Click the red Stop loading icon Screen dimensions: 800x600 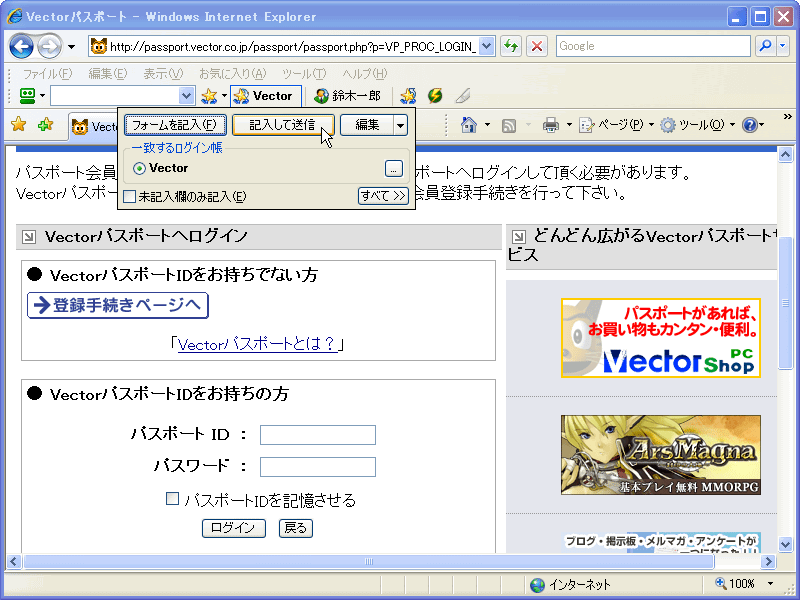point(537,46)
